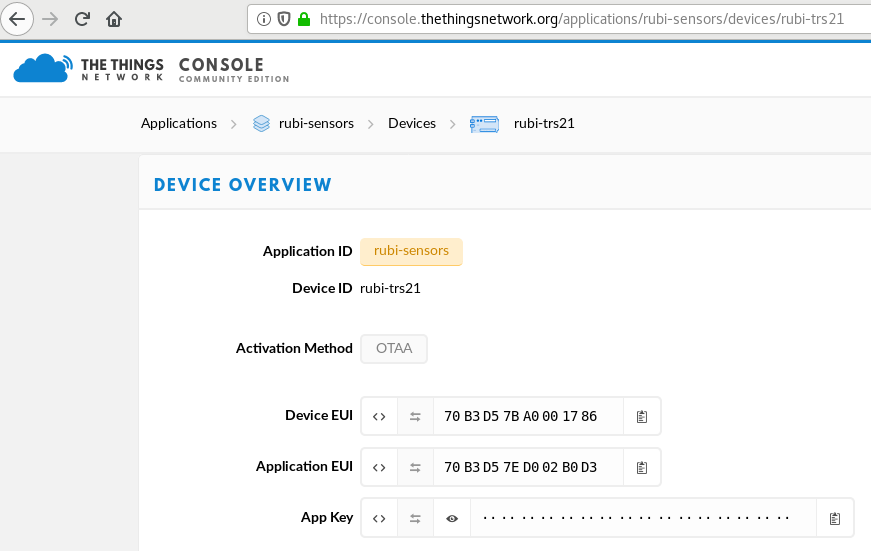Click the rubi-sensors Application ID tag
The width and height of the screenshot is (871, 551).
(411, 252)
